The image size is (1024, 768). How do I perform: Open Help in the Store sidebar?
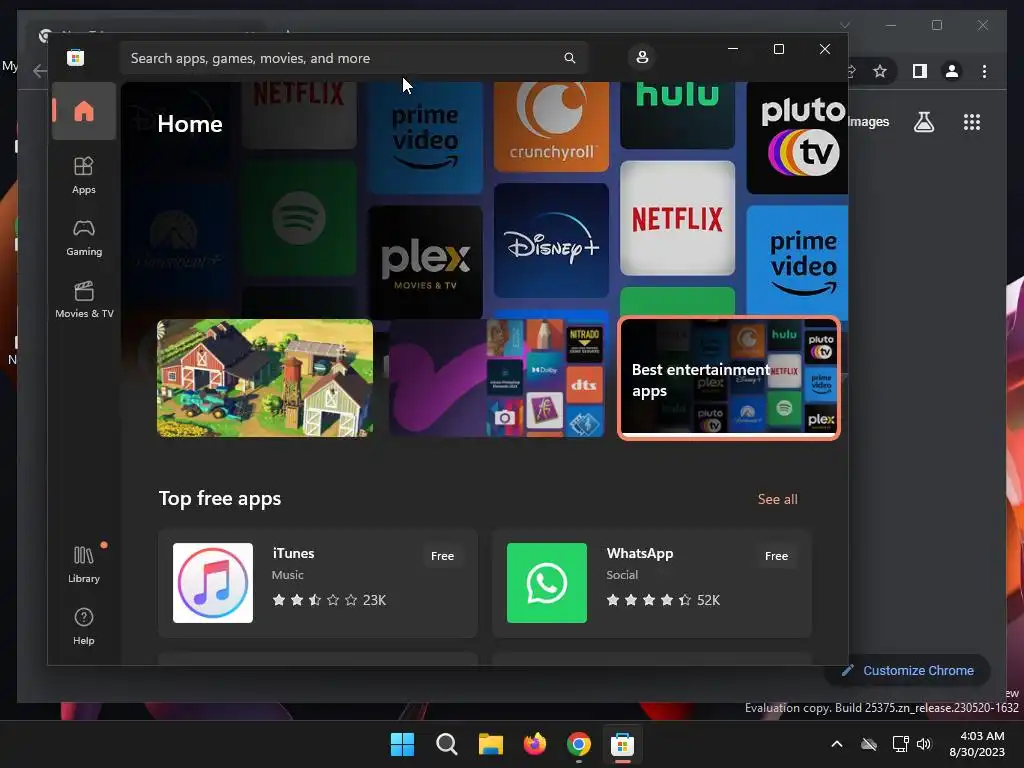point(84,626)
